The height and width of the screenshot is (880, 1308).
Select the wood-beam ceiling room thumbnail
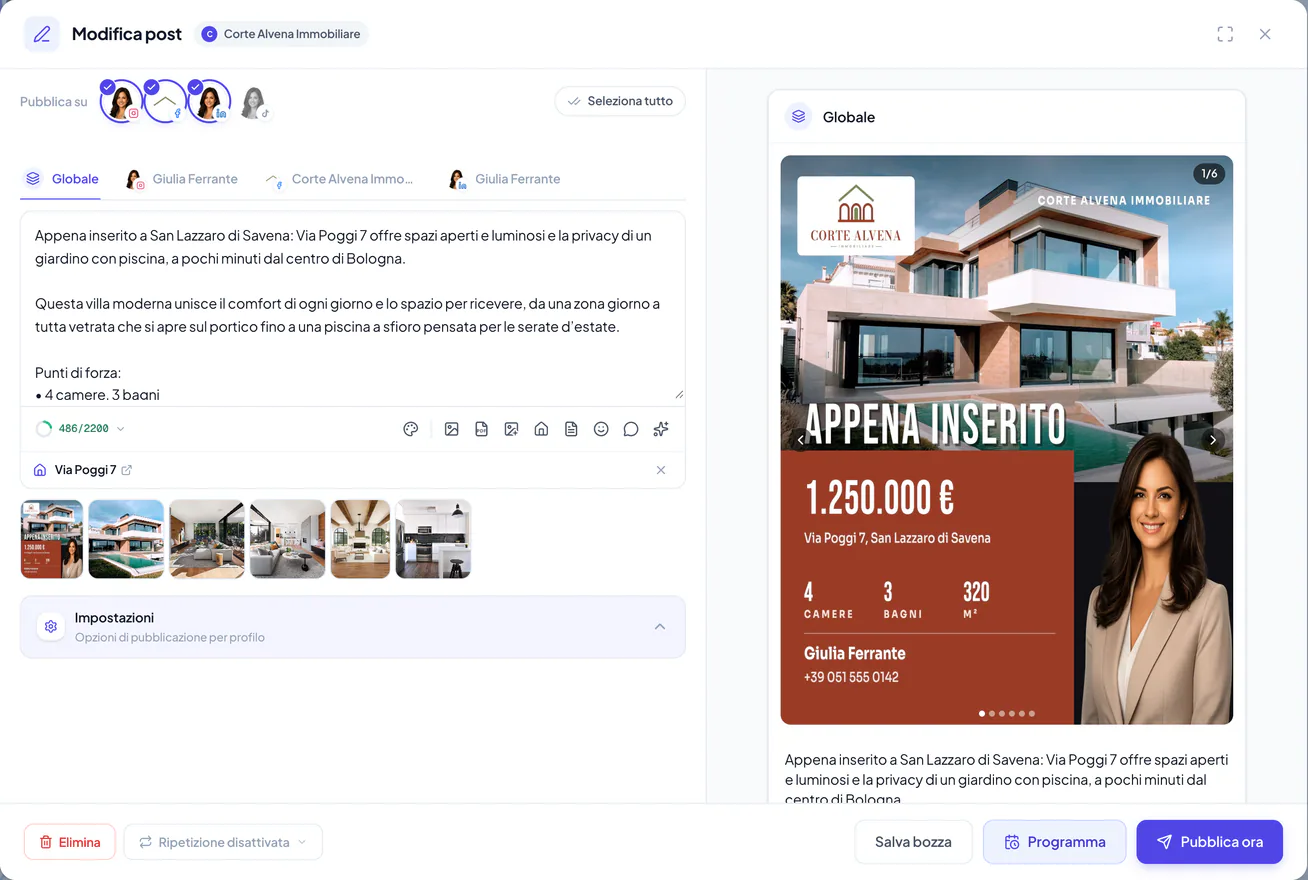pos(360,539)
